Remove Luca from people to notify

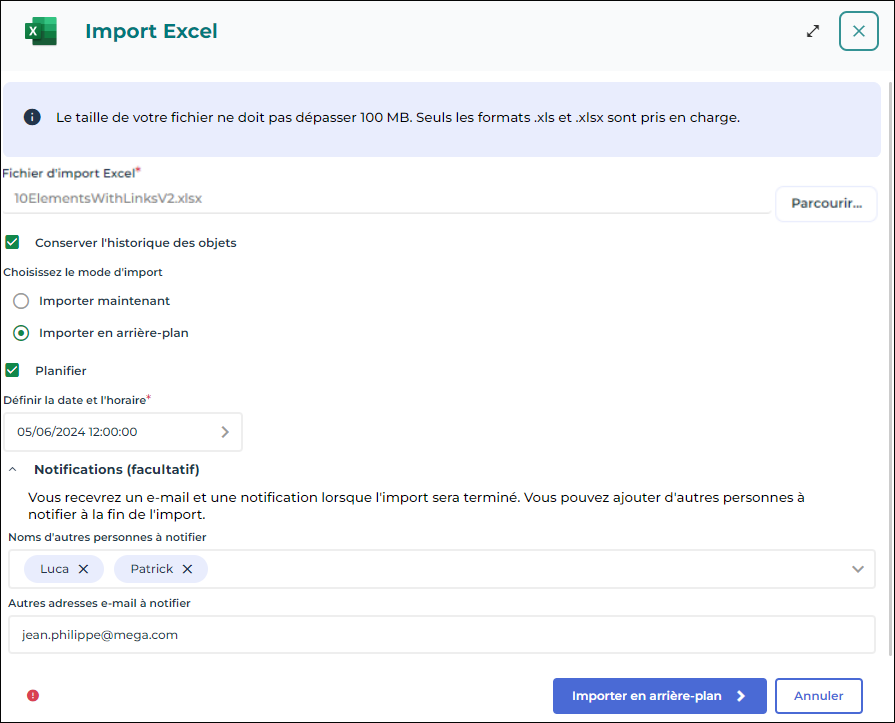[84, 569]
